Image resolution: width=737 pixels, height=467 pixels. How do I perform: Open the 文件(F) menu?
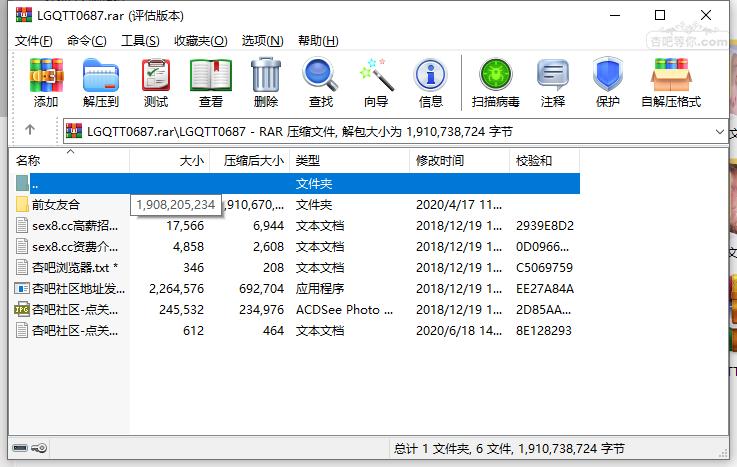(x=33, y=41)
